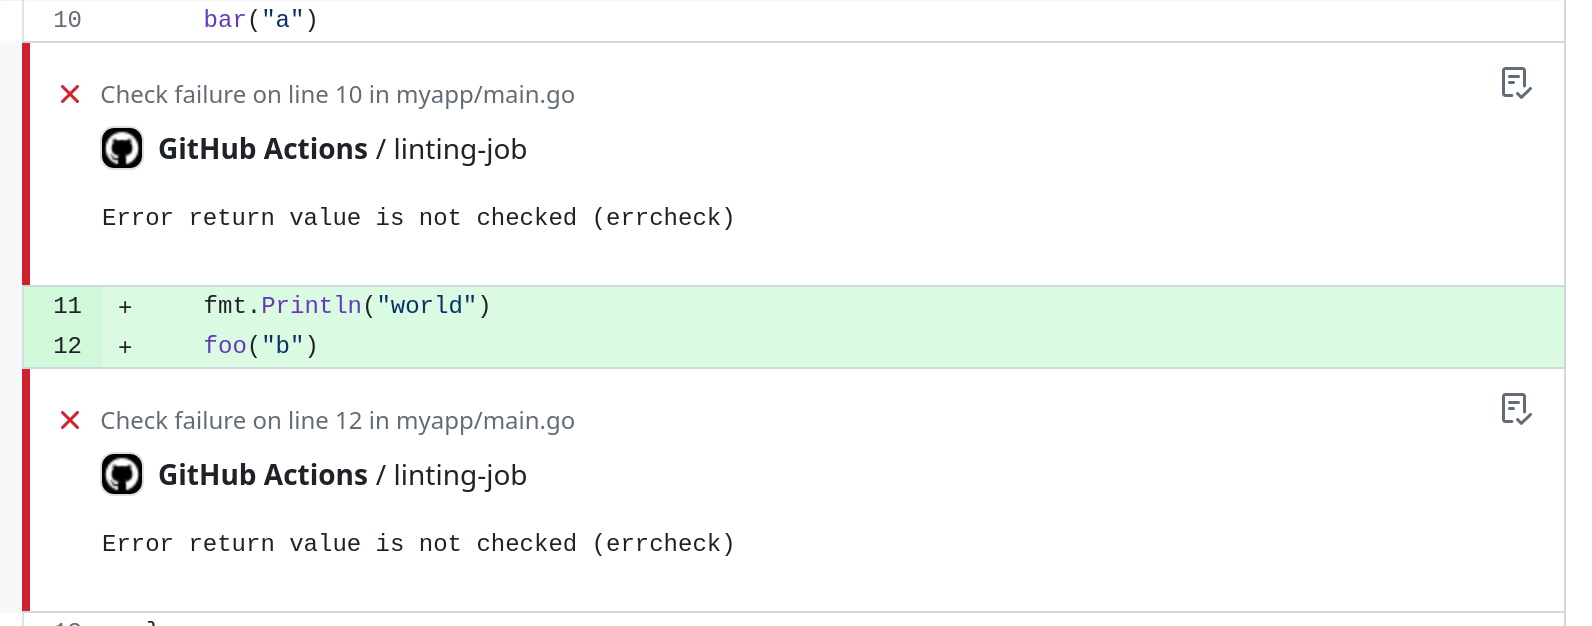Click the plus marker next to line 11
The width and height of the screenshot is (1592, 626).
click(124, 306)
